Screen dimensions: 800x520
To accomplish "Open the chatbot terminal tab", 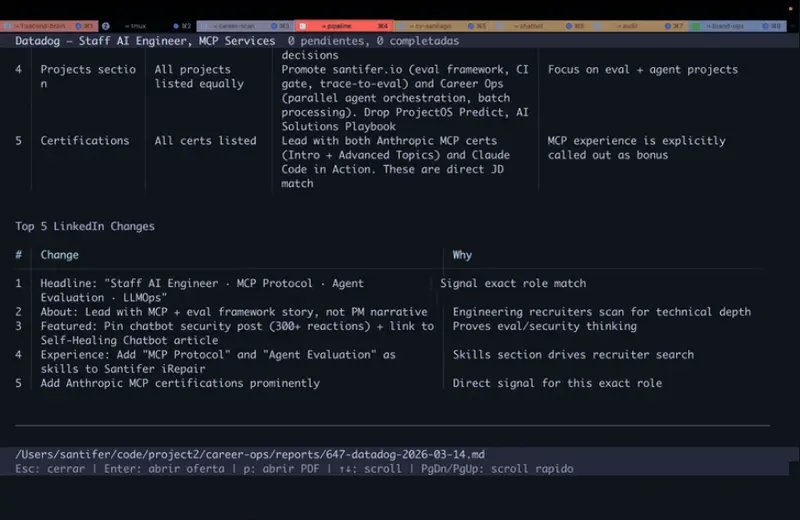I will coord(541,26).
